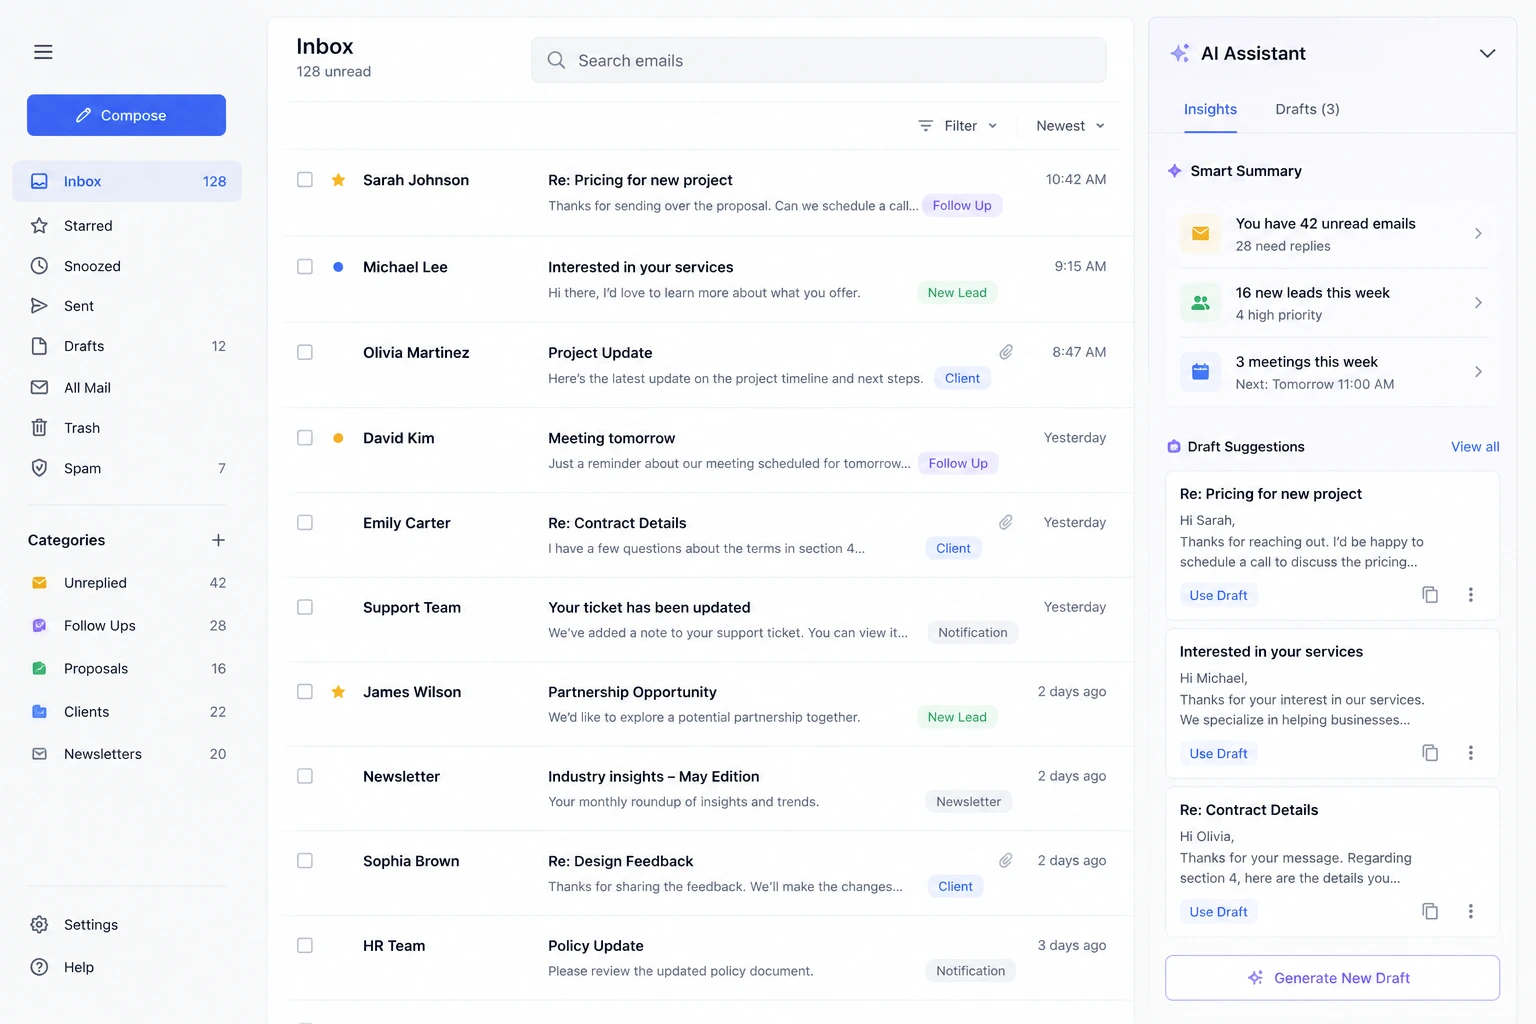The image size is (1536, 1024).
Task: Click the search magnifier icon
Action: pyautogui.click(x=556, y=61)
